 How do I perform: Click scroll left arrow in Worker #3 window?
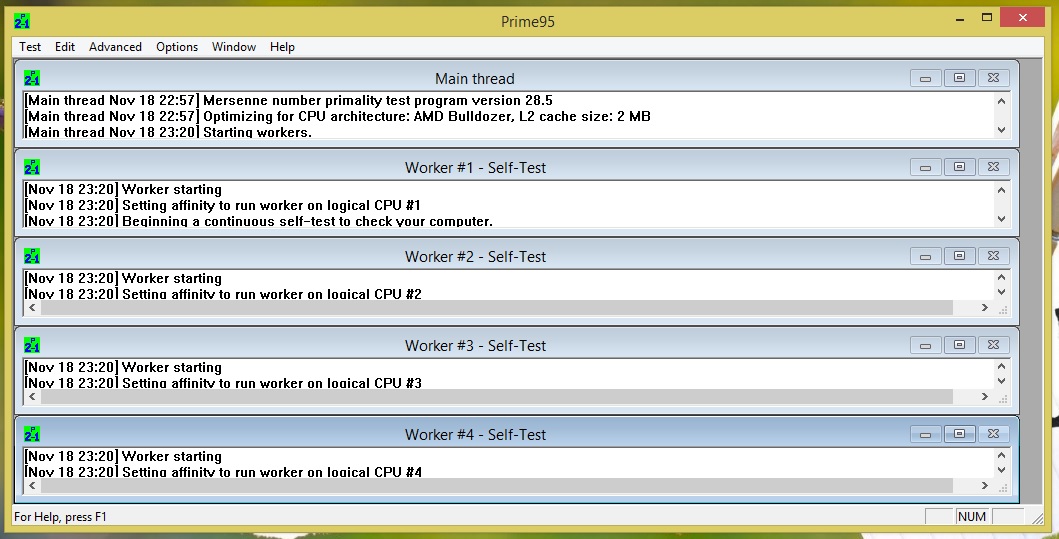32,396
